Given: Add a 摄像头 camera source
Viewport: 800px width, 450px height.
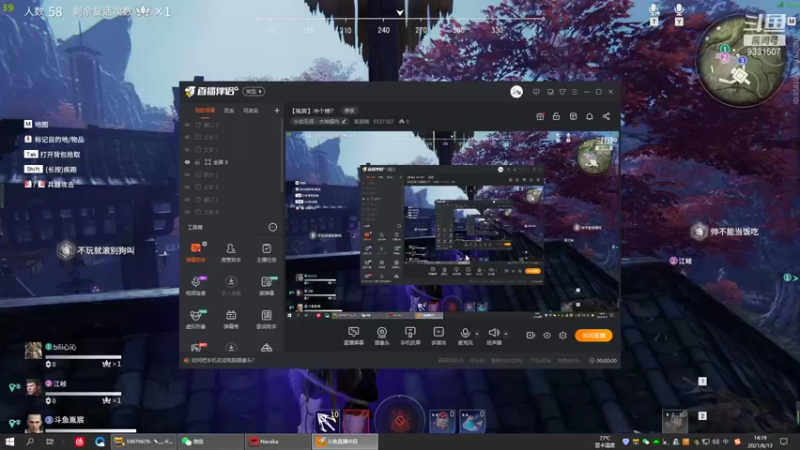Looking at the screenshot, I should pyautogui.click(x=382, y=336).
